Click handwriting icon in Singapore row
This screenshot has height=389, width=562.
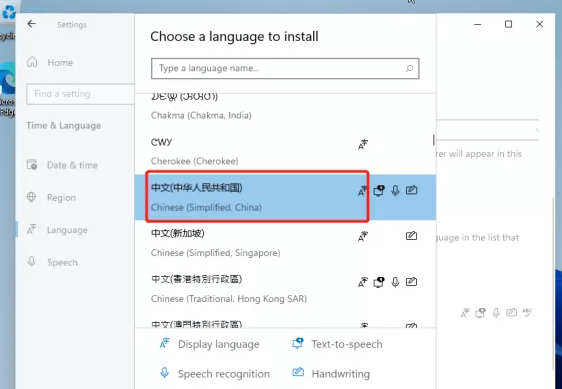pyautogui.click(x=411, y=236)
